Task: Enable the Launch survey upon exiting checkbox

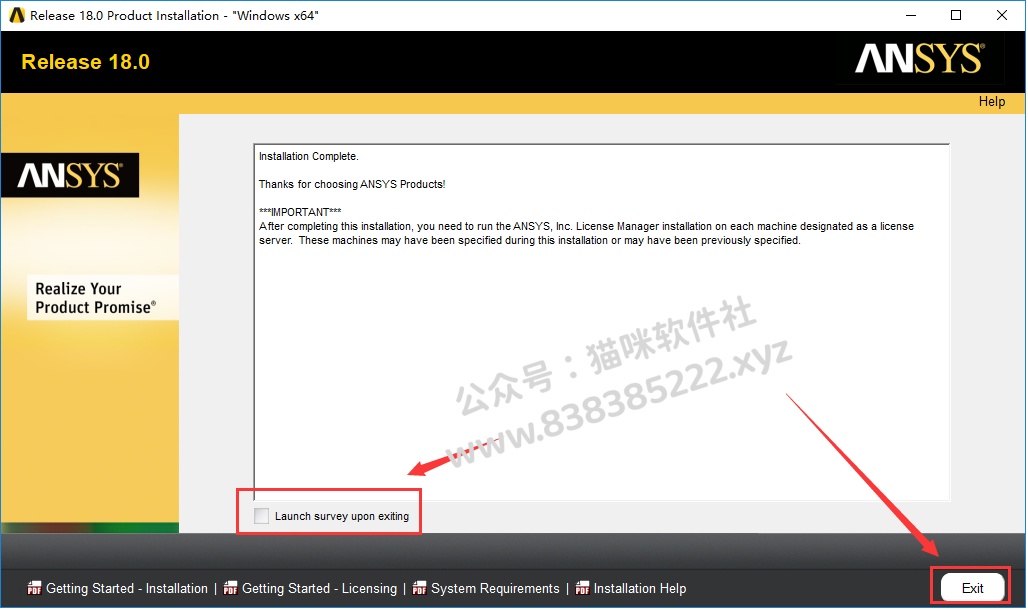Action: tap(262, 516)
